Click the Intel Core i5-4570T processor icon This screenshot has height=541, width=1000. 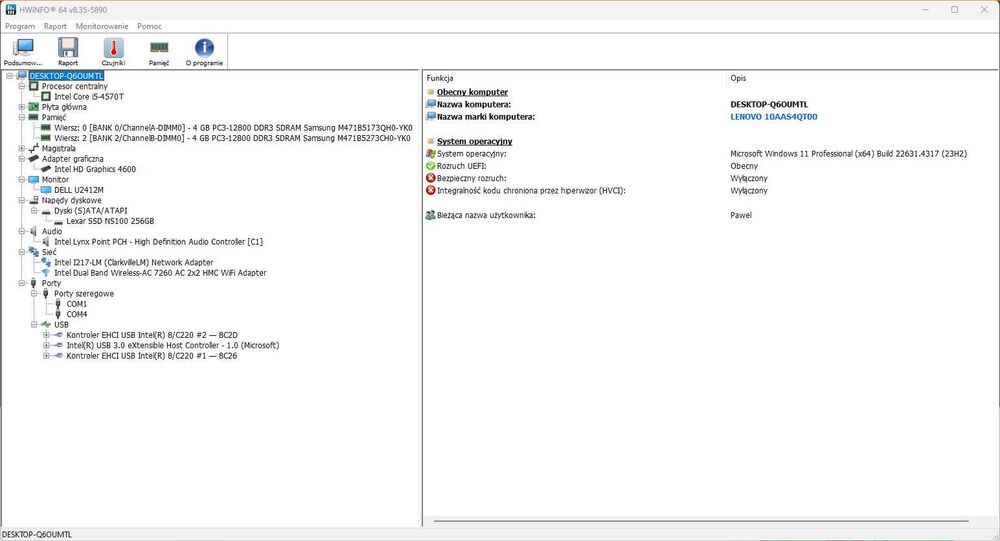46,96
